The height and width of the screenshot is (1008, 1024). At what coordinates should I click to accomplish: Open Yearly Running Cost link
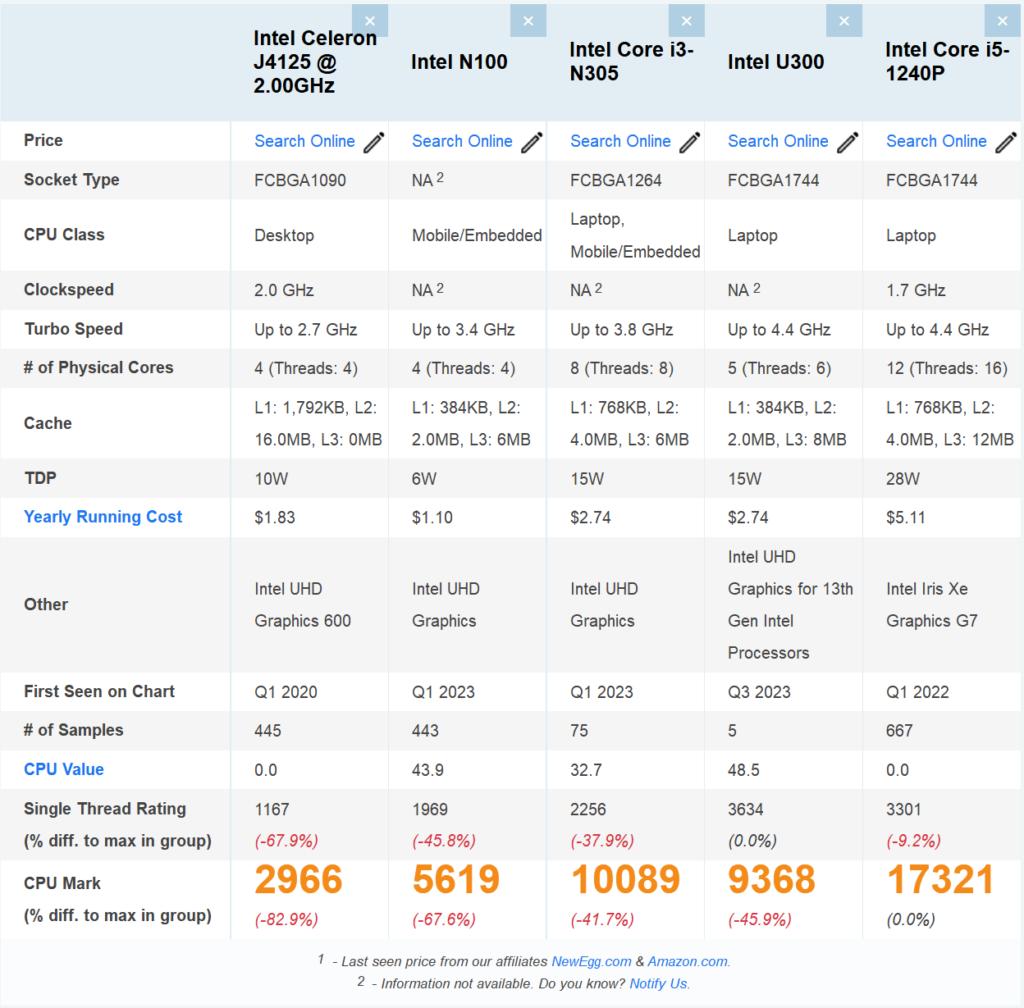(x=103, y=517)
